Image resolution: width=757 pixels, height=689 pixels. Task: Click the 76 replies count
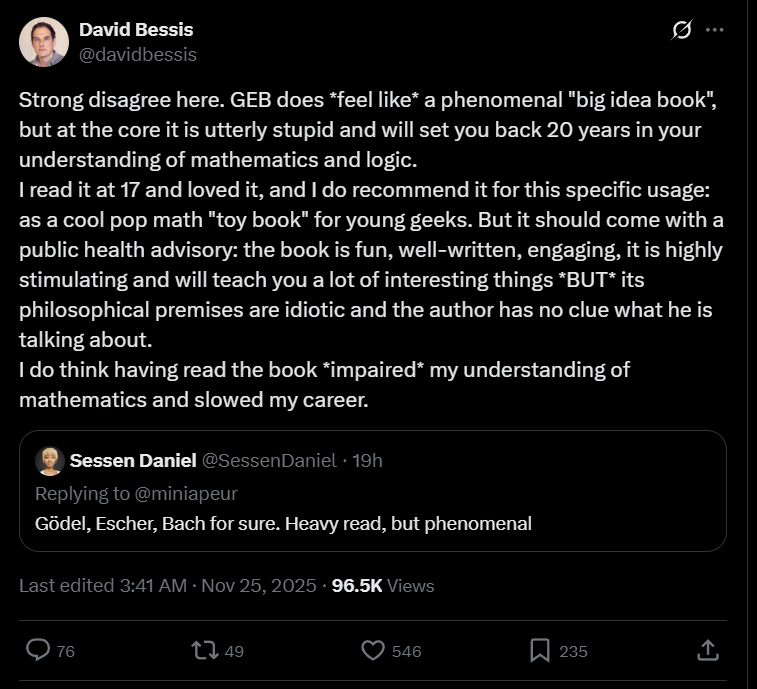click(x=66, y=651)
